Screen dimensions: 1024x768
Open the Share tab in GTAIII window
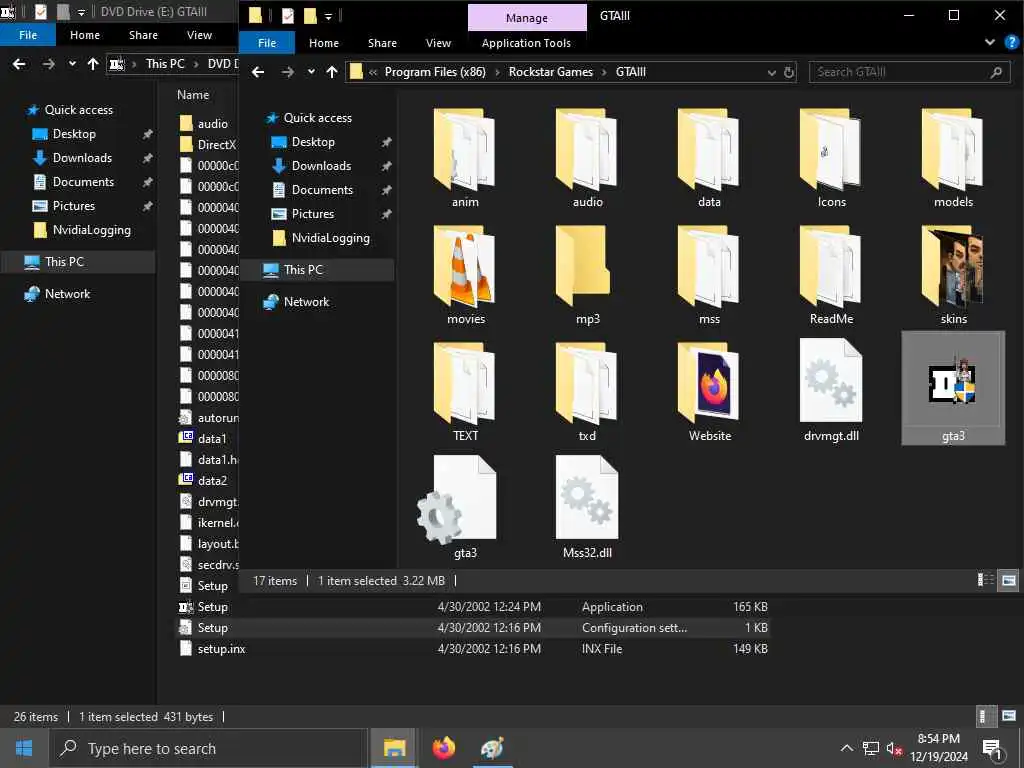tap(382, 42)
